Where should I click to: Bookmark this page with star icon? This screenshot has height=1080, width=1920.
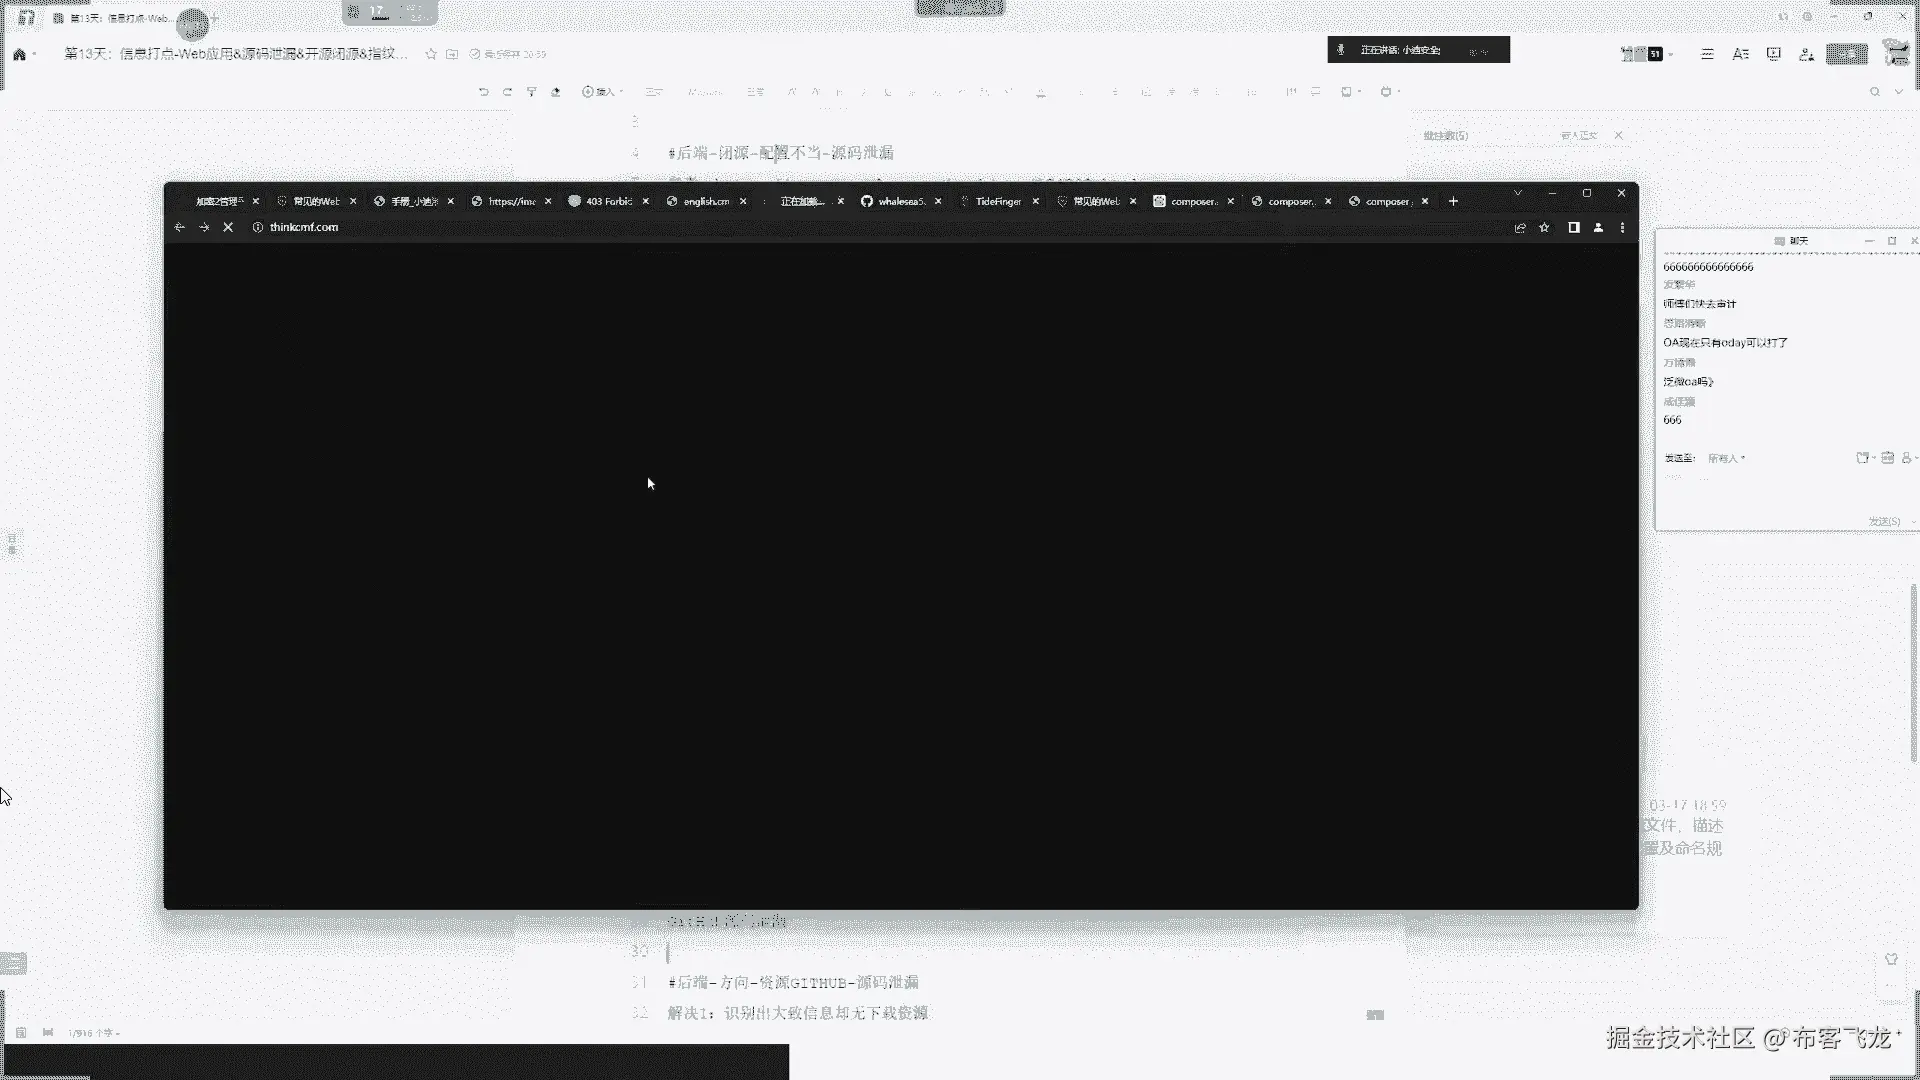1544,228
